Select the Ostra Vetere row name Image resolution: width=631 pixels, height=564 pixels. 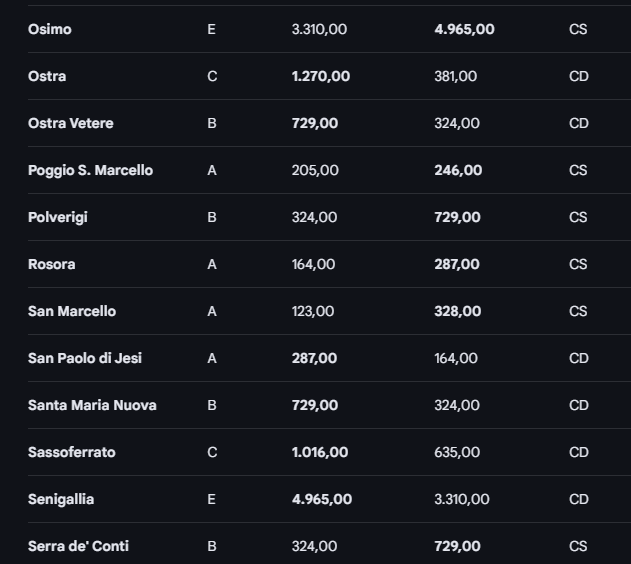[x=71, y=123]
